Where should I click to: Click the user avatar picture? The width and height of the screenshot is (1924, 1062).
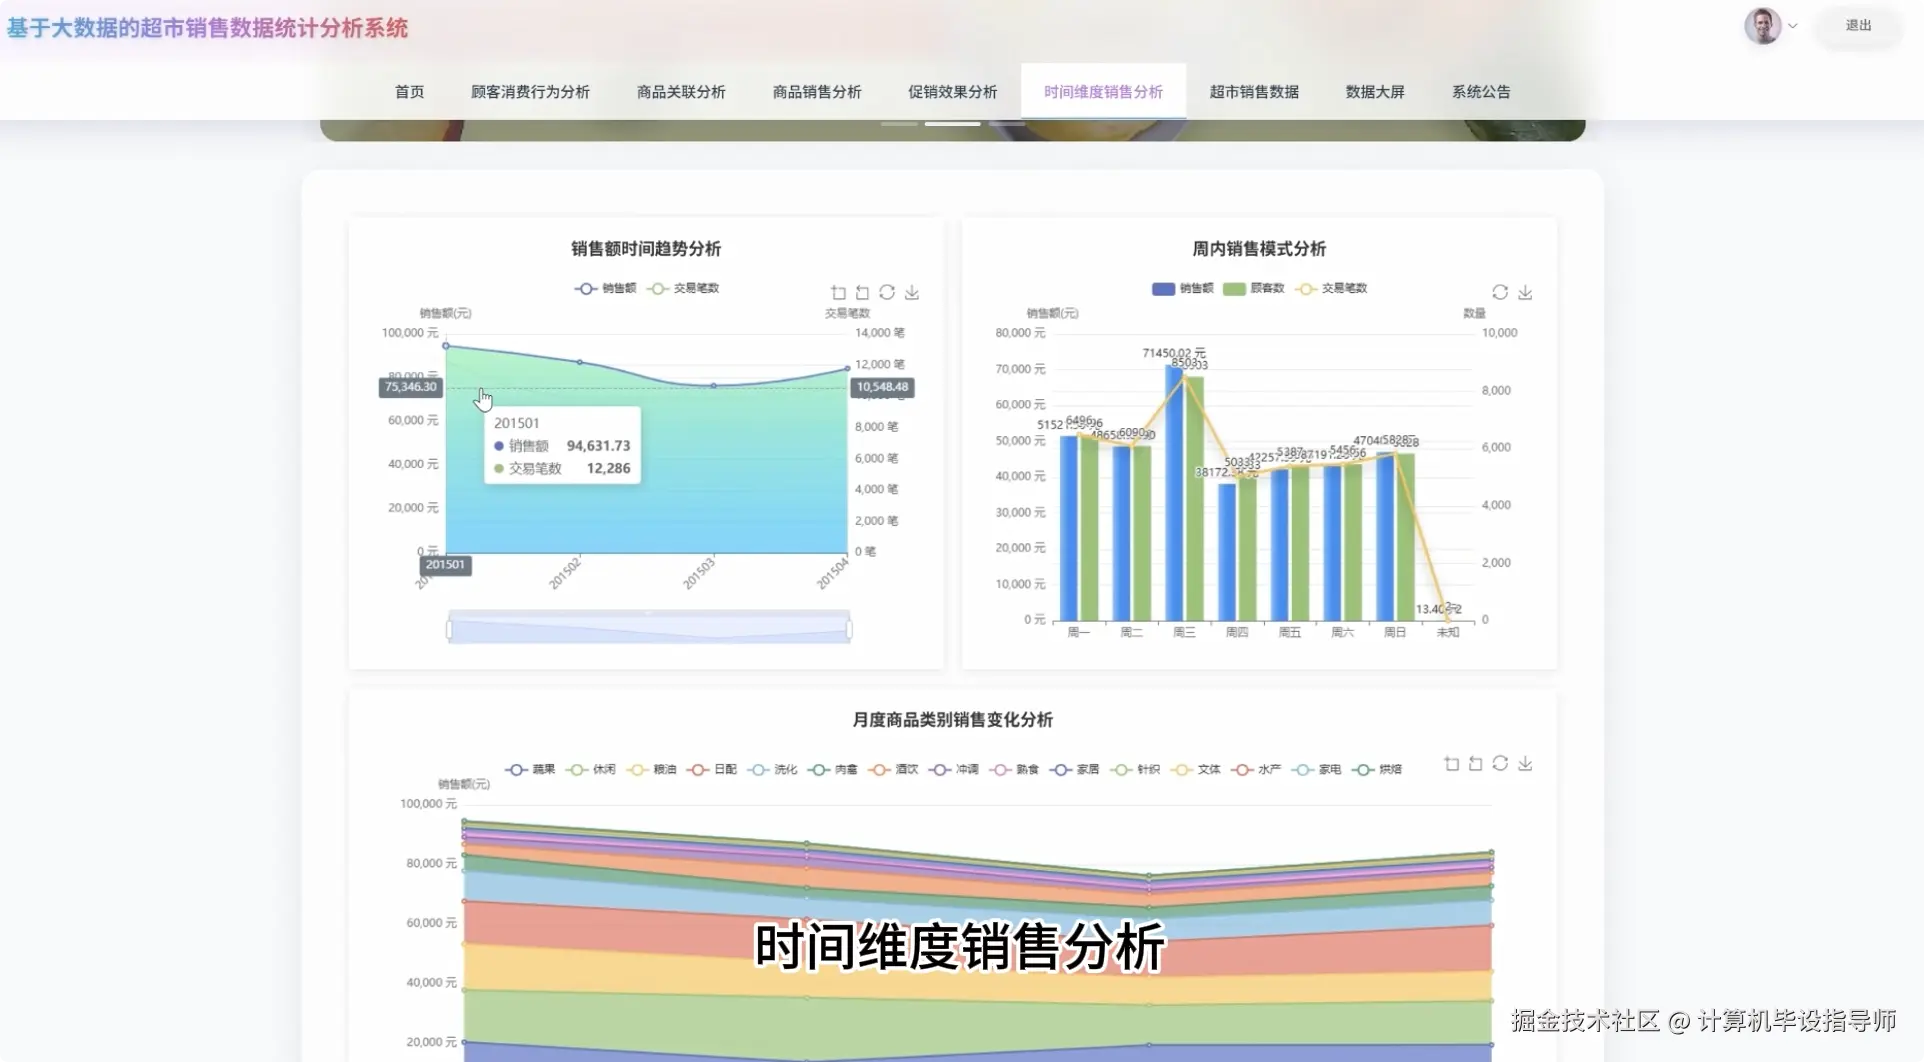[x=1761, y=26]
